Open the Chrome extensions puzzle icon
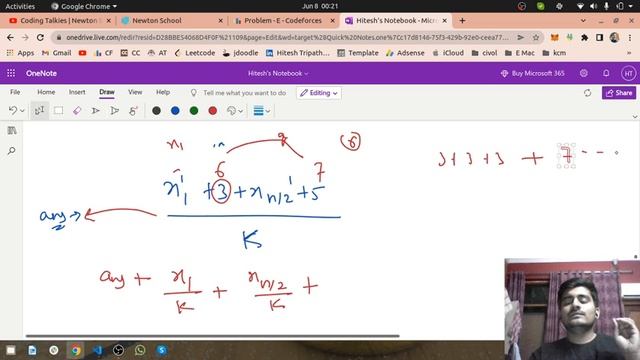 584,38
